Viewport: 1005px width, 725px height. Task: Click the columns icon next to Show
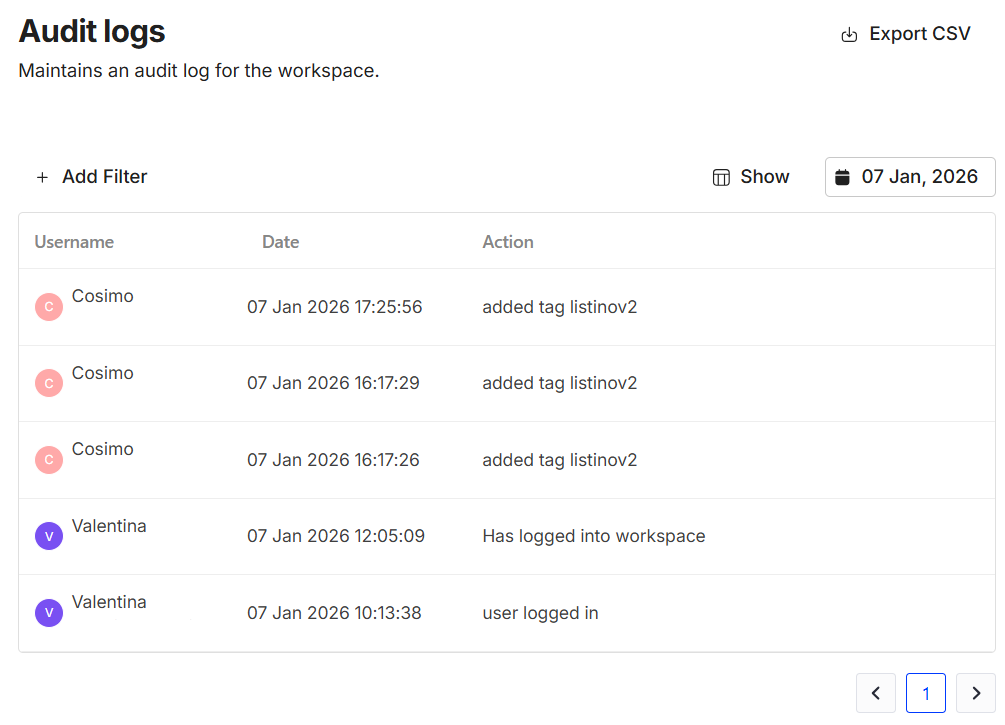click(721, 177)
